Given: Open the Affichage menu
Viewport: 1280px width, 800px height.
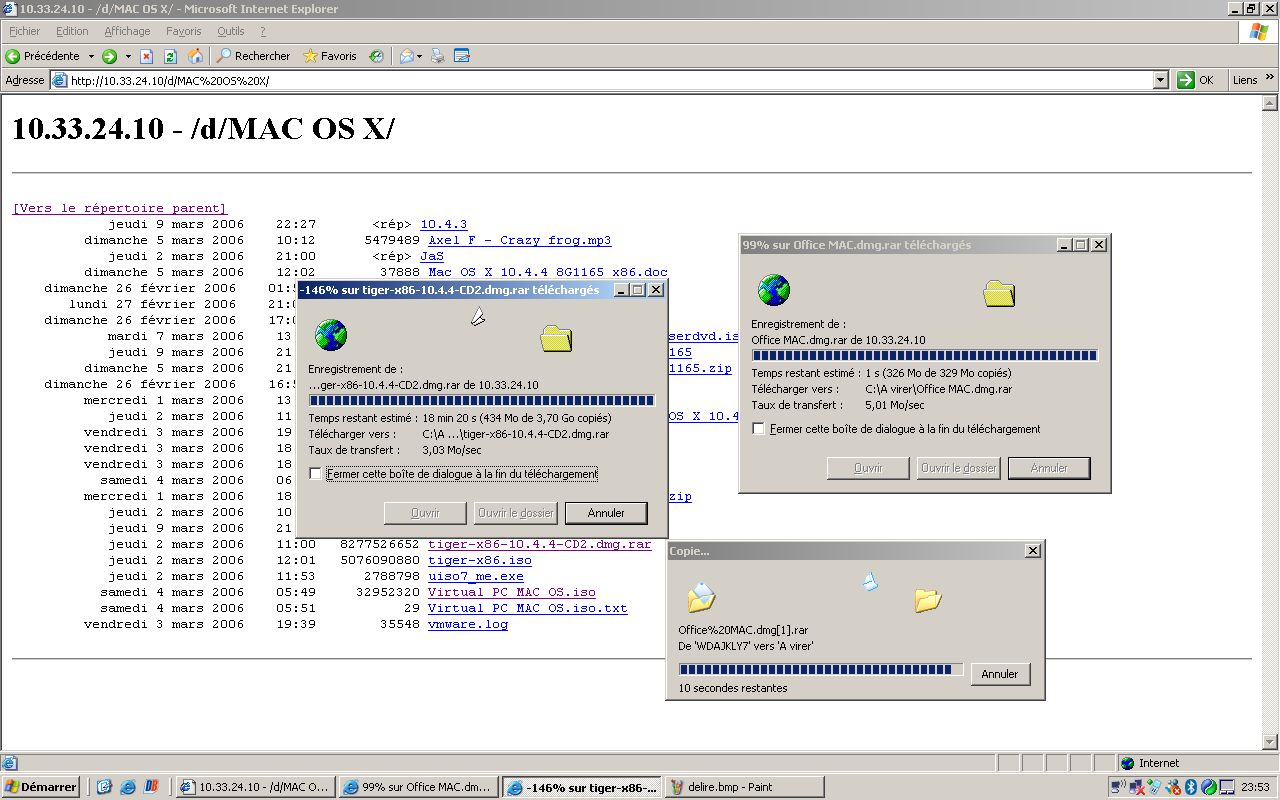Looking at the screenshot, I should pyautogui.click(x=127, y=31).
